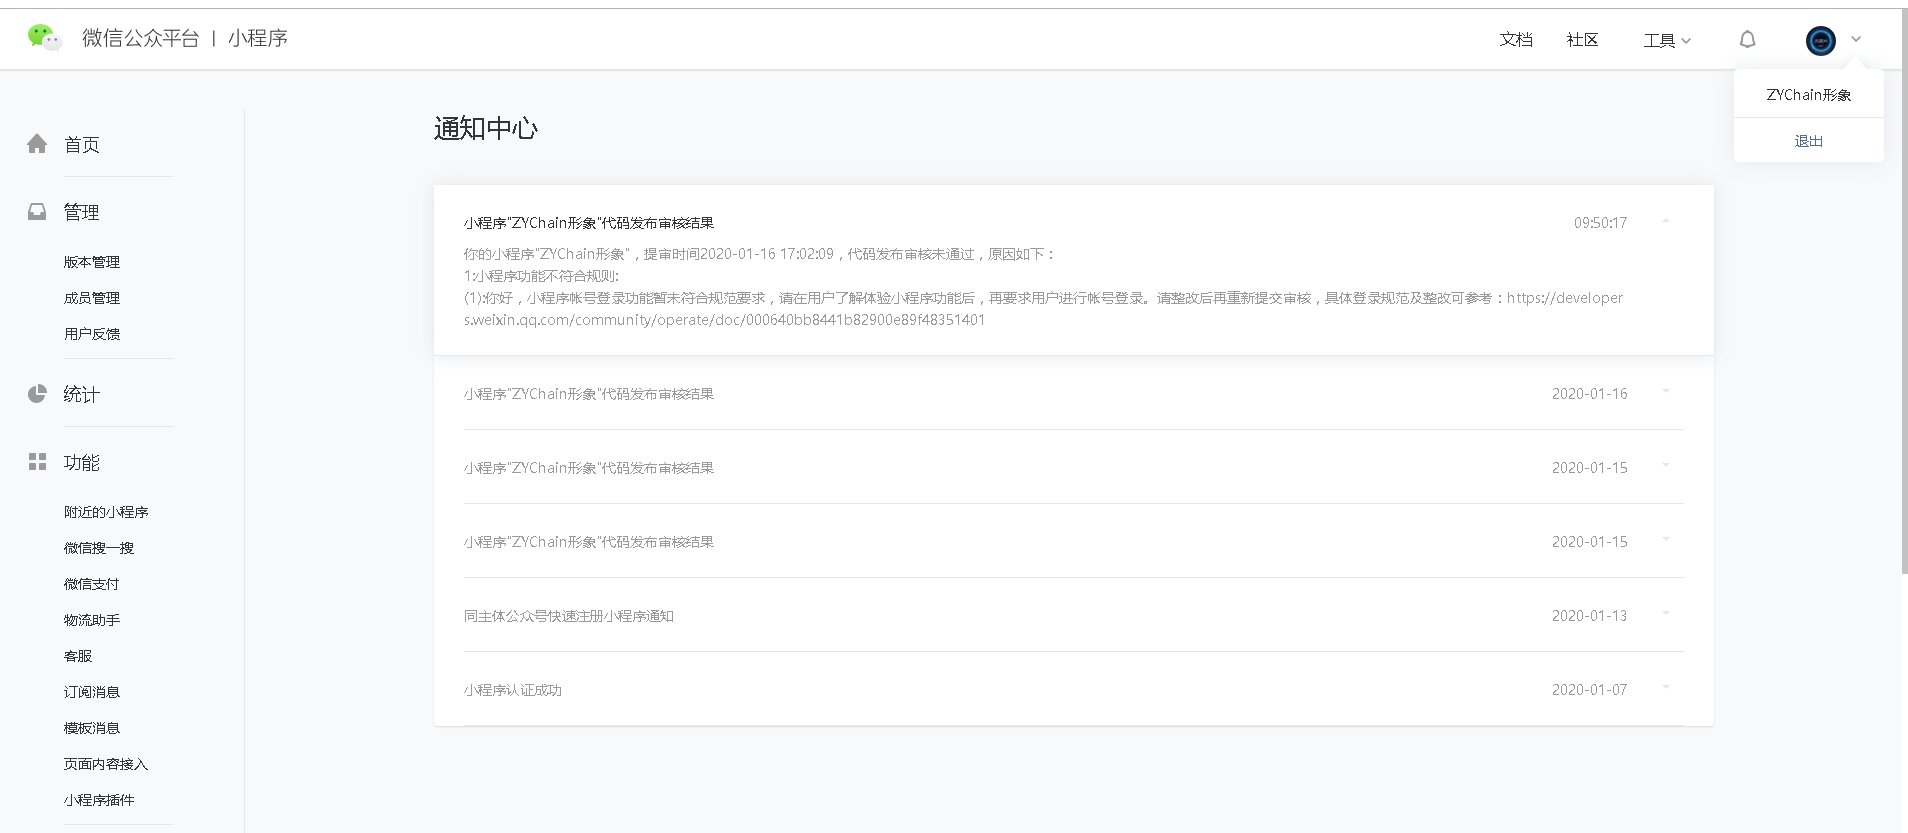This screenshot has height=833, width=1908.
Task: Click the 管理 inbox icon
Action: click(x=37, y=212)
